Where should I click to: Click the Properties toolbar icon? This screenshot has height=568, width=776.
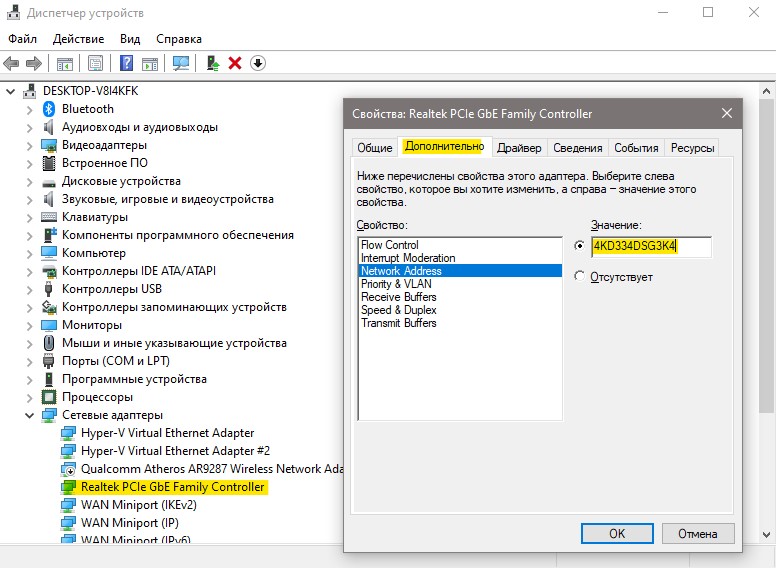[95, 63]
